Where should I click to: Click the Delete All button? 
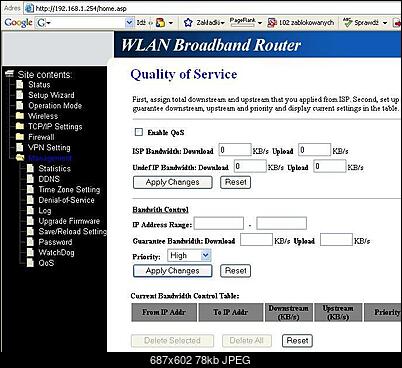coord(247,341)
